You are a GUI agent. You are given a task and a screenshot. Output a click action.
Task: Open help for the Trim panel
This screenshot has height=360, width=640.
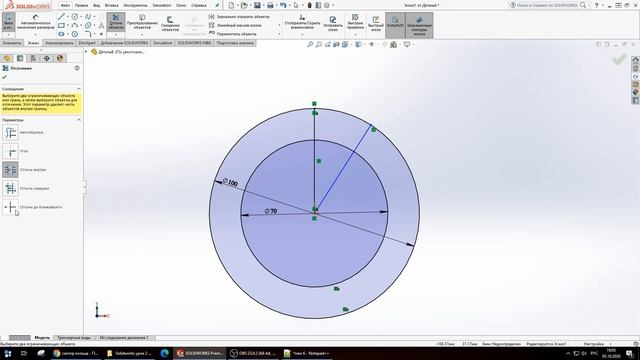[x=77, y=68]
